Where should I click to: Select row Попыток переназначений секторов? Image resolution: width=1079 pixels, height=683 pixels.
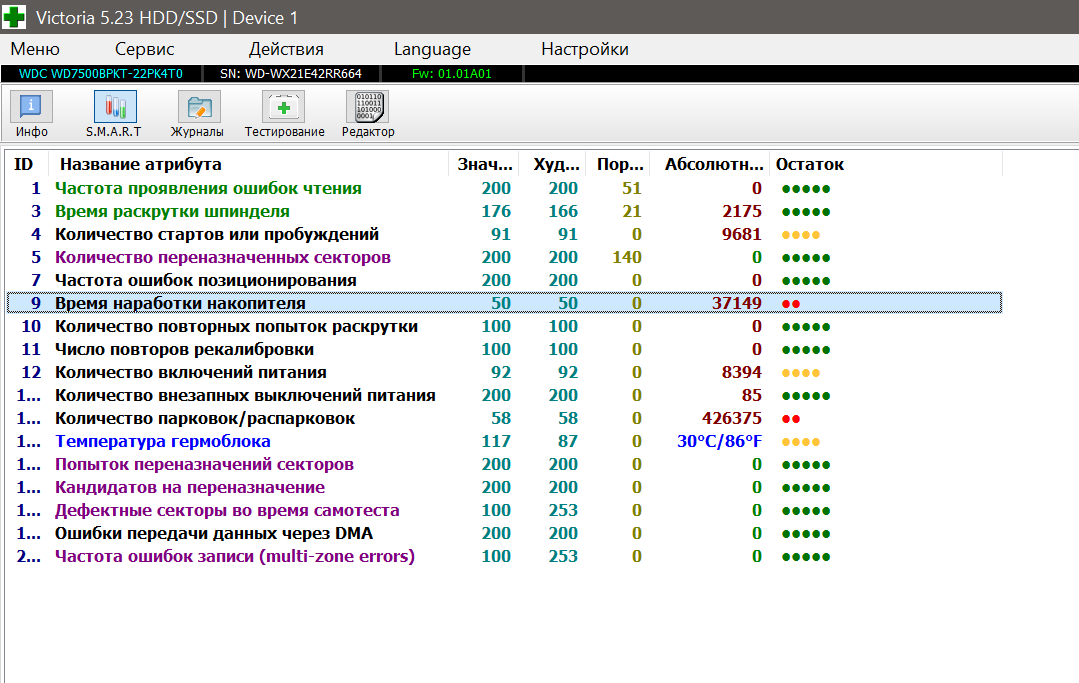pyautogui.click(x=504, y=464)
